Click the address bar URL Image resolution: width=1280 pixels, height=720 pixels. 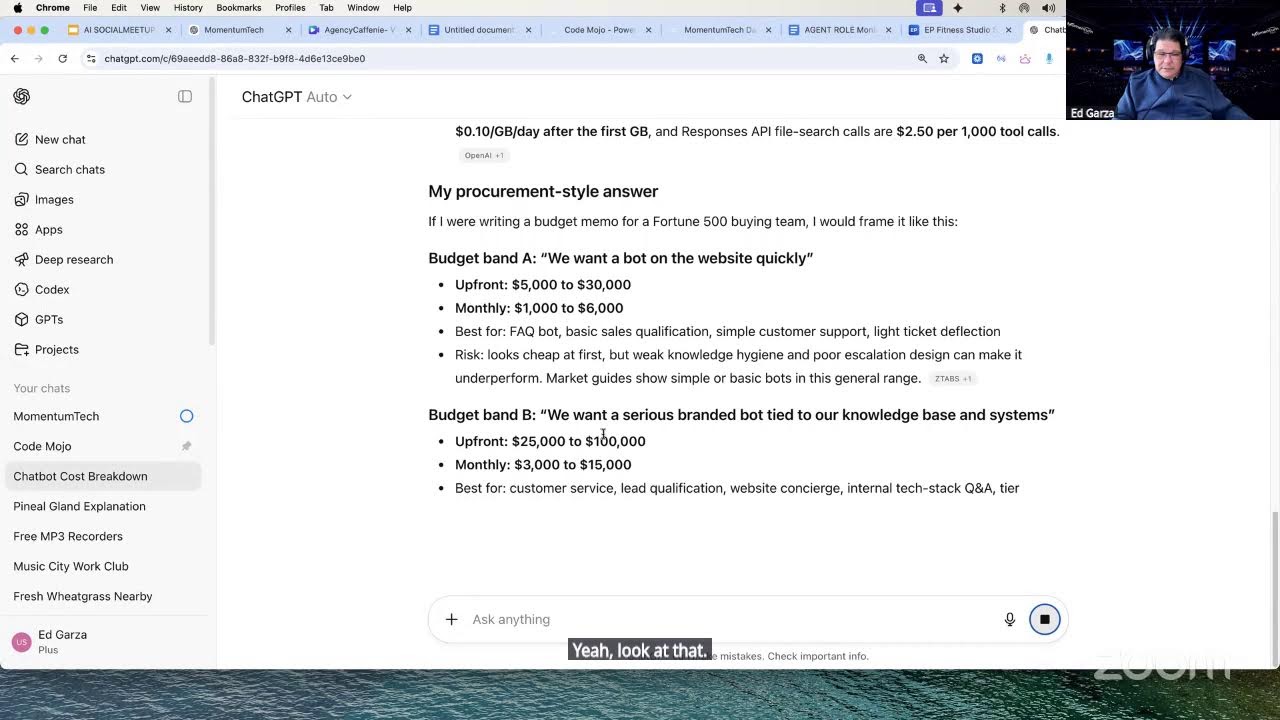click(234, 58)
